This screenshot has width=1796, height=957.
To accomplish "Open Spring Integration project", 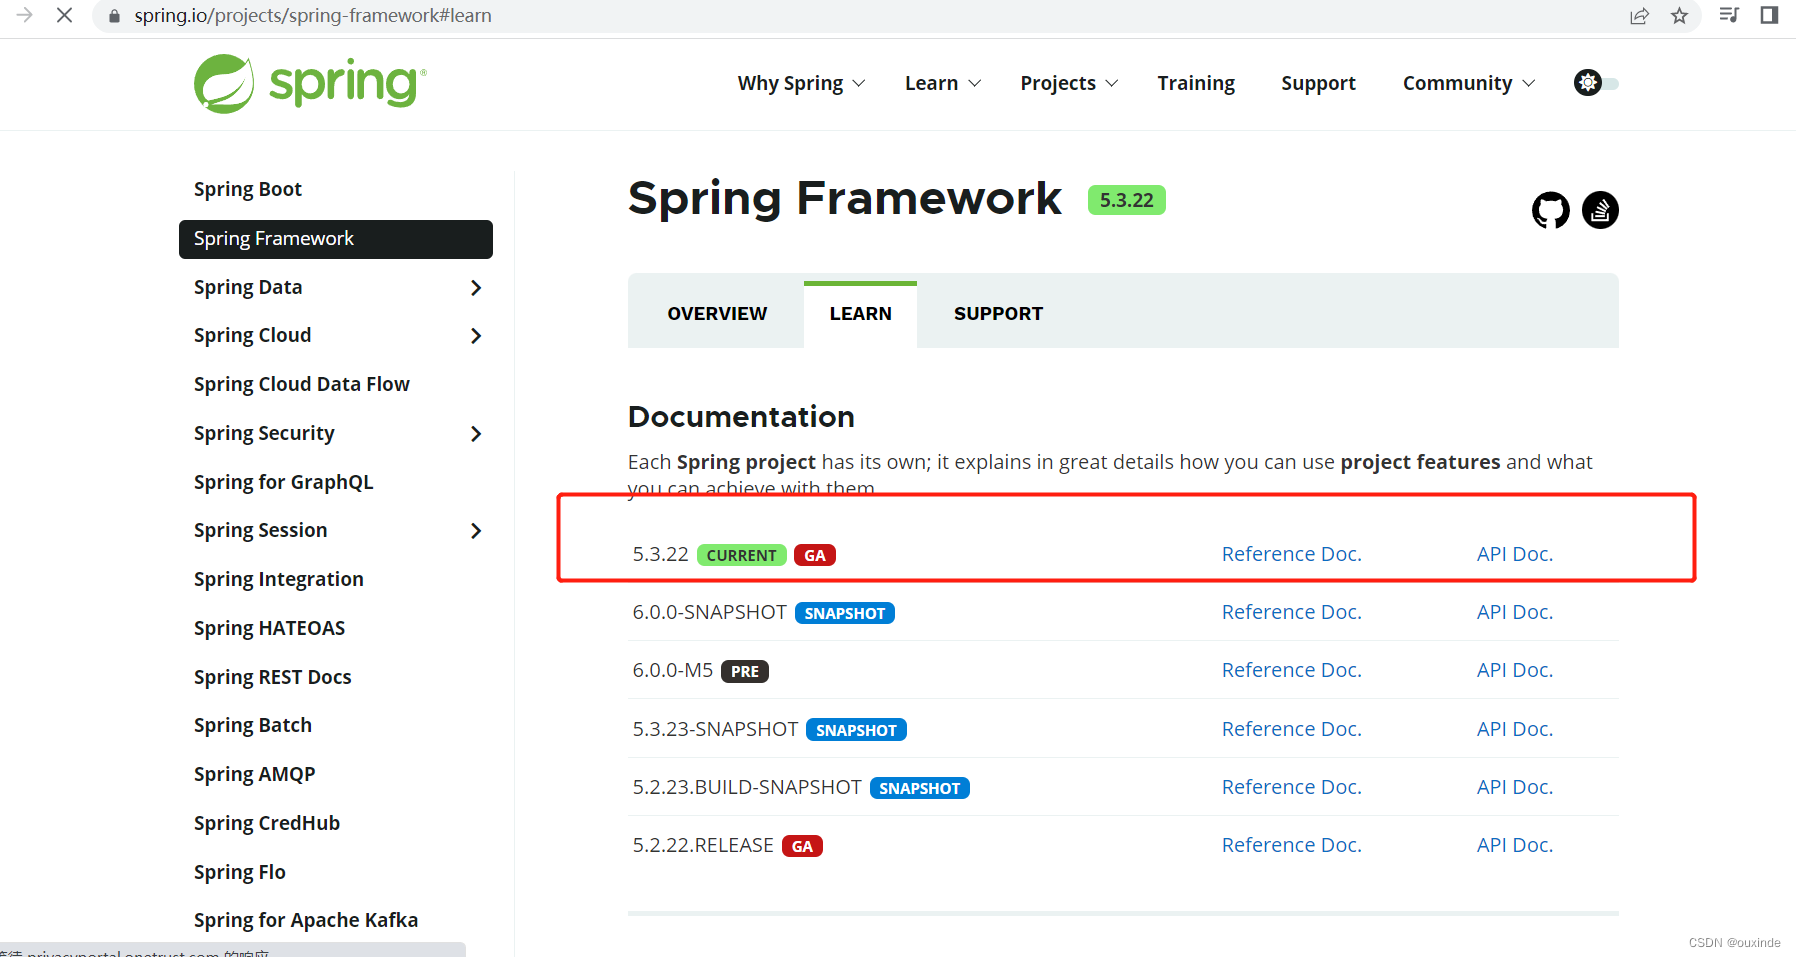I will tap(279, 579).
